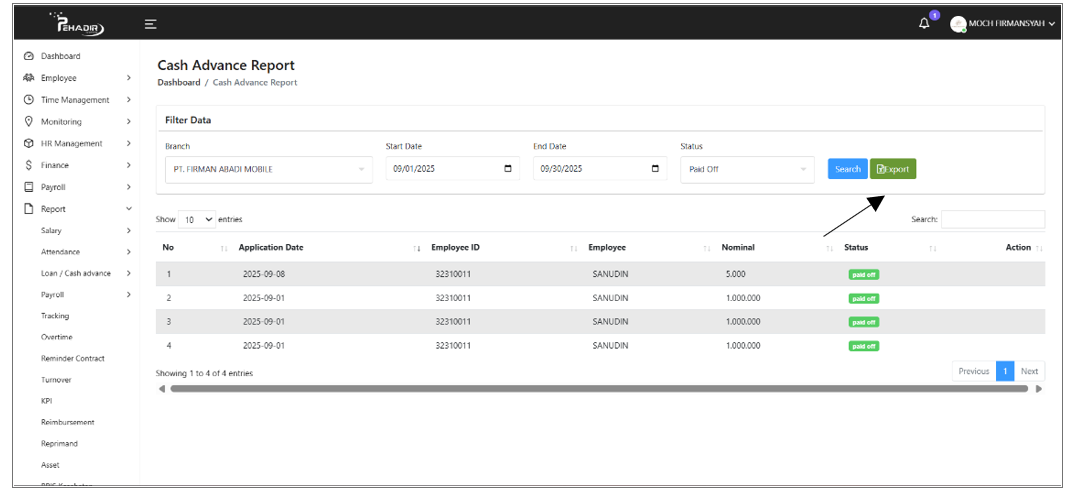Select Overtime report in sidebar
This screenshot has height=501, width=1072.
[x=57, y=337]
